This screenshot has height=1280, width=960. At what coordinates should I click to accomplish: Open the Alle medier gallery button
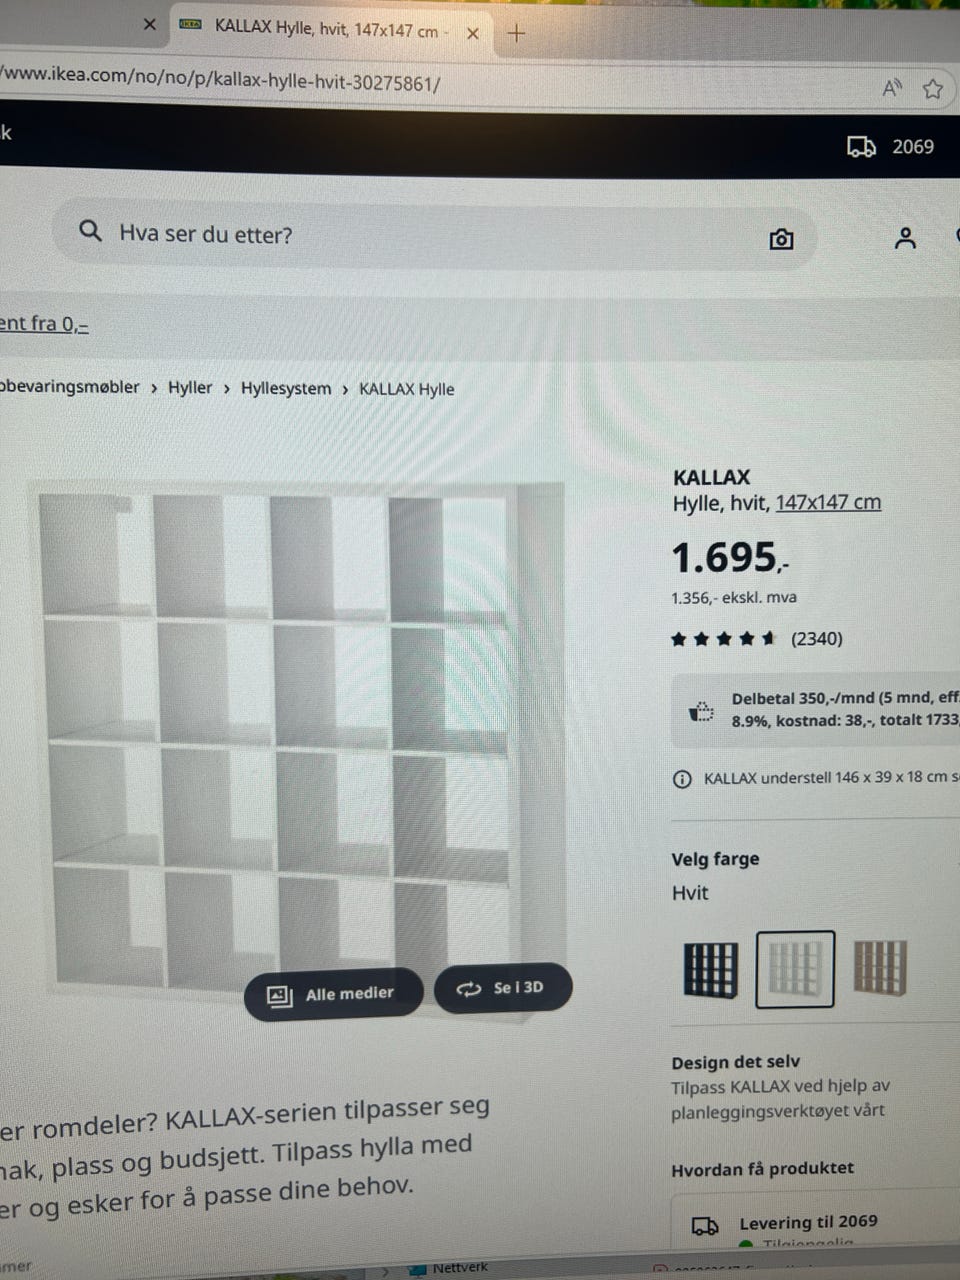[x=333, y=994]
